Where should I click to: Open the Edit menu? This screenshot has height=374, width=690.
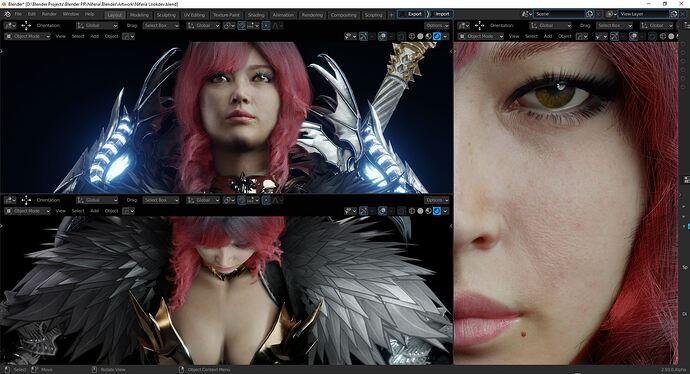[x=32, y=14]
